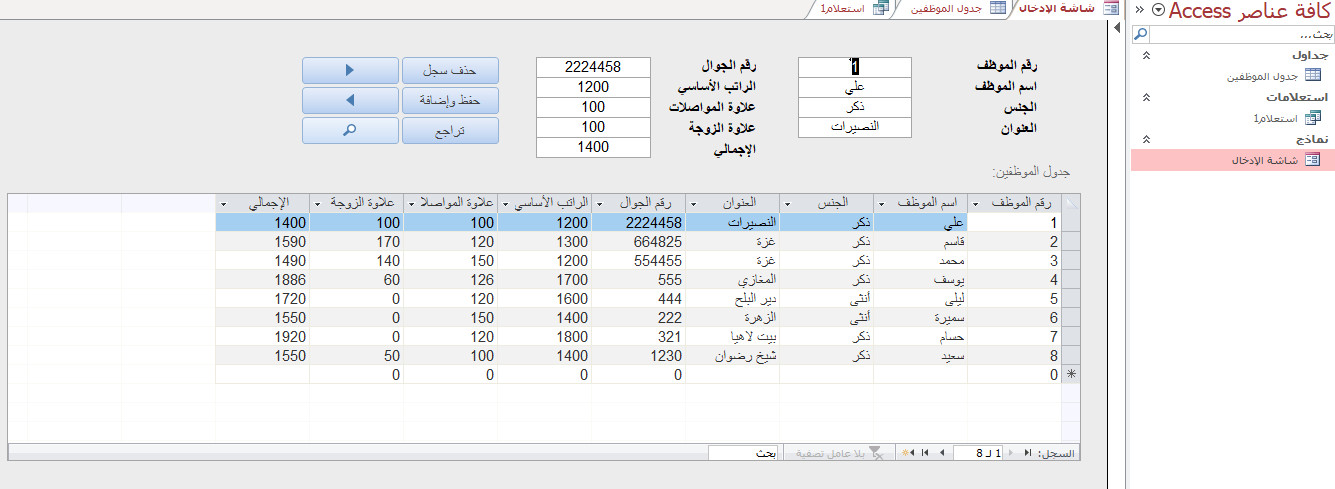This screenshot has width=1335, height=489.
Task: Click the بحث search box in record navigator
Action: [744, 453]
